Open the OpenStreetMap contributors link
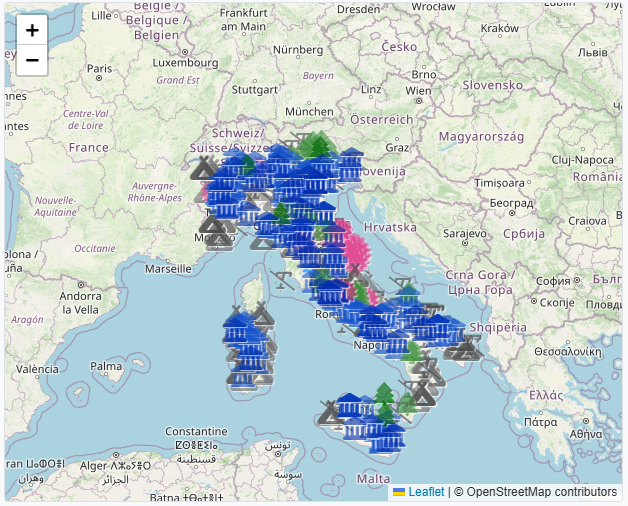628x506 pixels. click(x=541, y=492)
